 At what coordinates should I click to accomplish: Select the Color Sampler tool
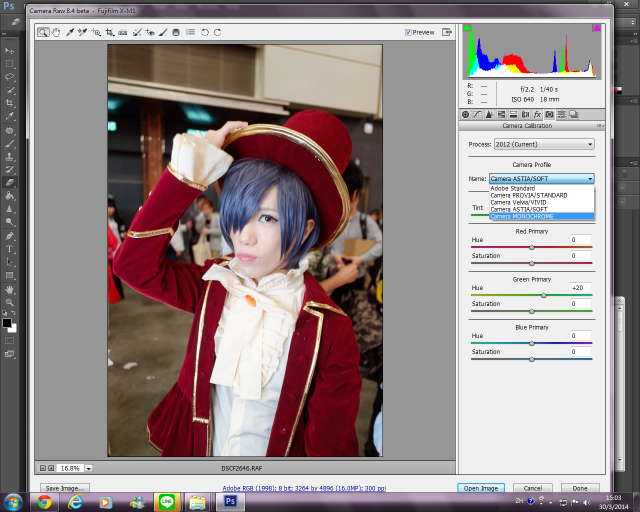click(x=82, y=32)
